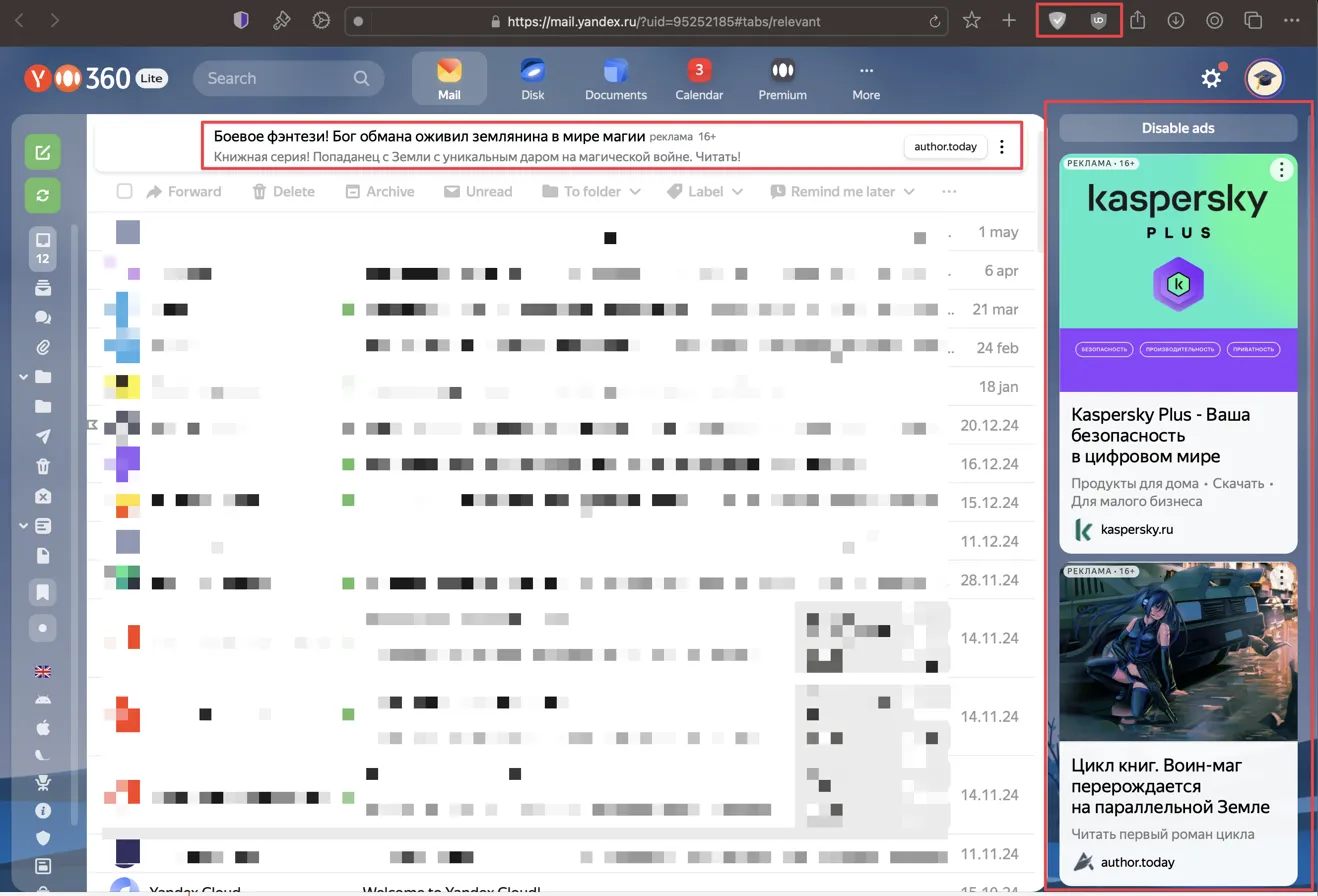This screenshot has height=896, width=1318.
Task: Open the Trash folder in sidebar
Action: click(x=43, y=466)
